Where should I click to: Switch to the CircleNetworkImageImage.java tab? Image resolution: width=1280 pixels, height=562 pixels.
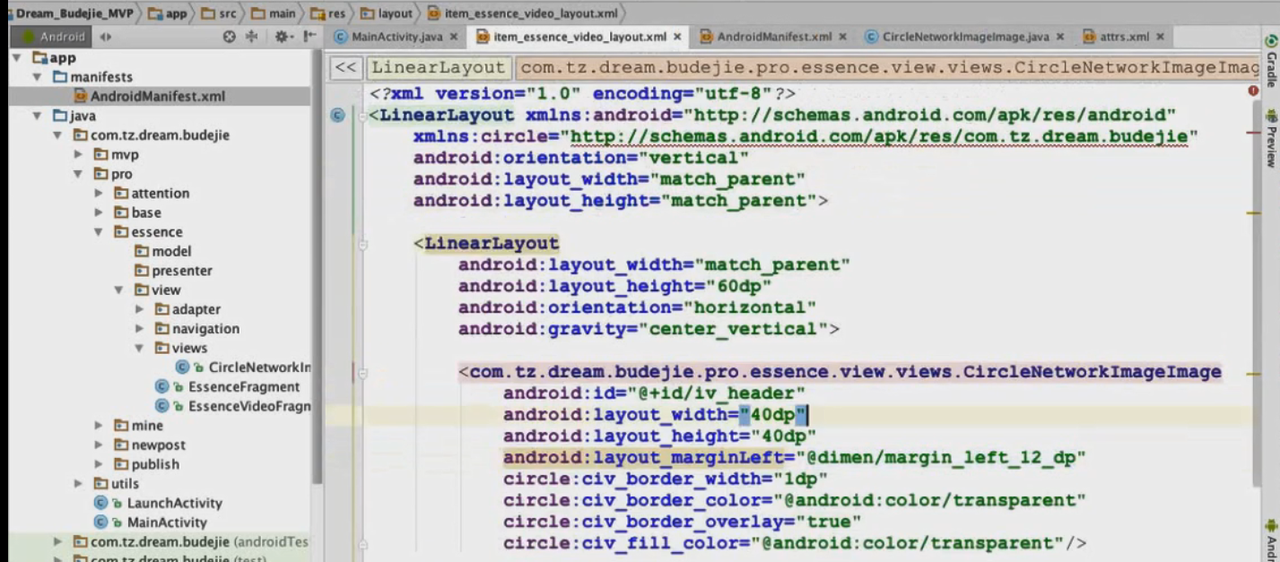964,37
